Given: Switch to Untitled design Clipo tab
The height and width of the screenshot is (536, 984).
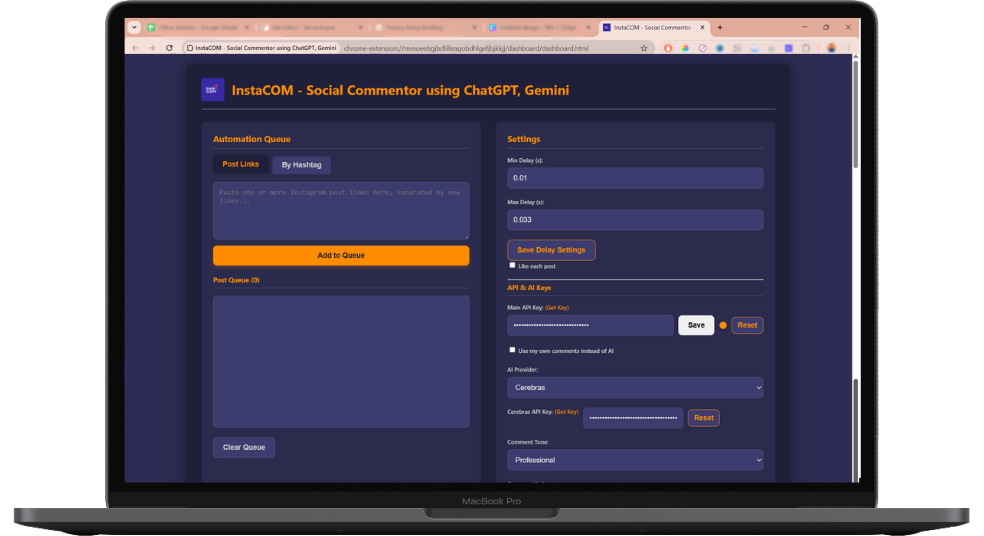Looking at the screenshot, I should [x=540, y=28].
